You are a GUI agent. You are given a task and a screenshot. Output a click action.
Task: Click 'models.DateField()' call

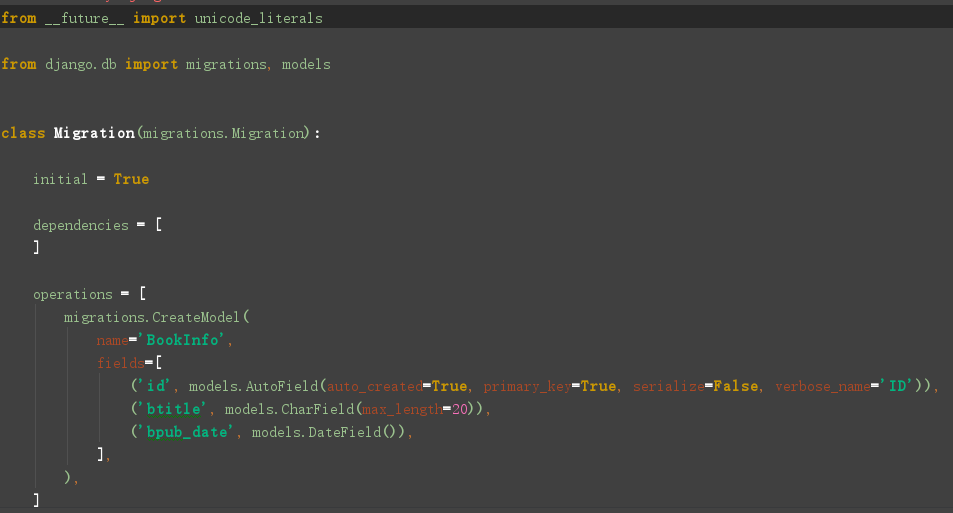click(325, 432)
